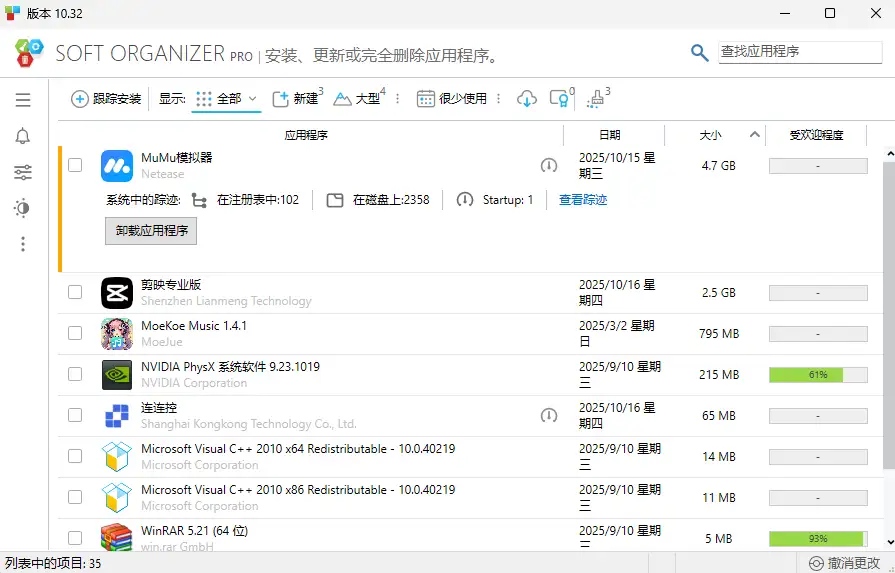The image size is (895, 573).
Task: Open settings sliders icon in sidebar
Action: [23, 172]
